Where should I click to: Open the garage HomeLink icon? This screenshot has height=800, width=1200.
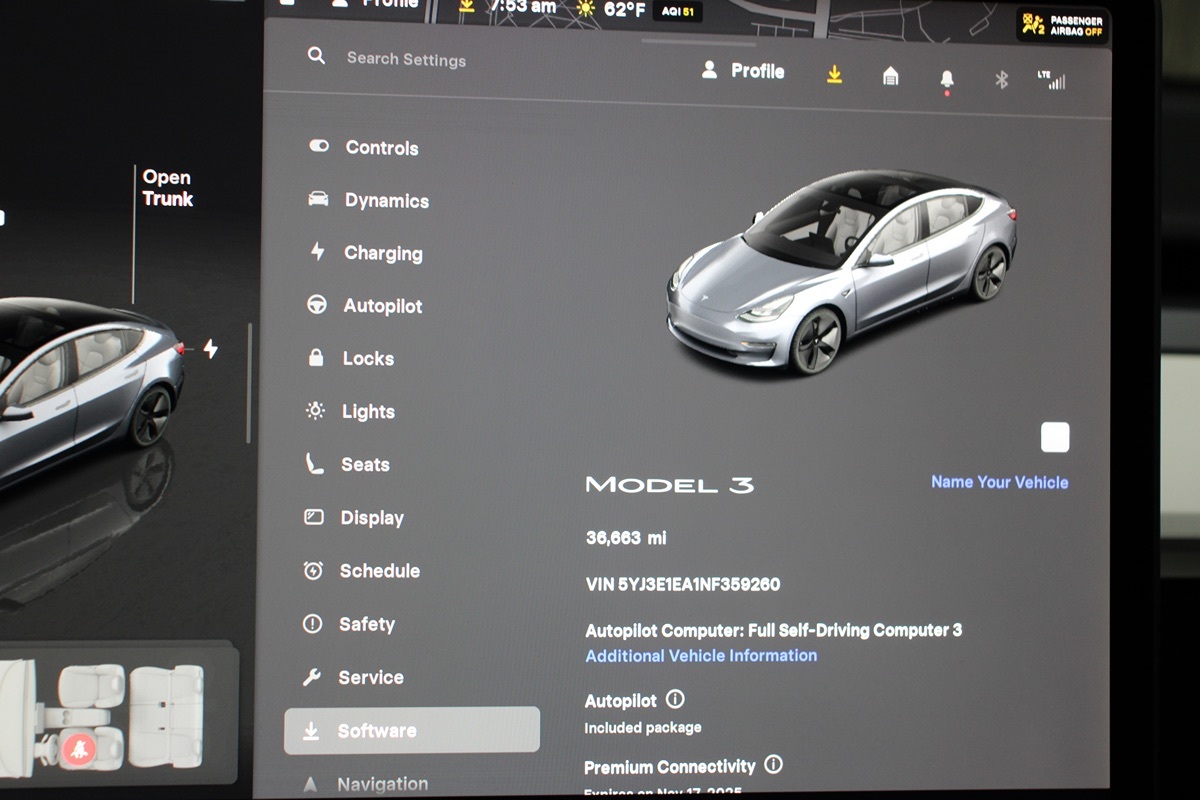click(x=890, y=77)
